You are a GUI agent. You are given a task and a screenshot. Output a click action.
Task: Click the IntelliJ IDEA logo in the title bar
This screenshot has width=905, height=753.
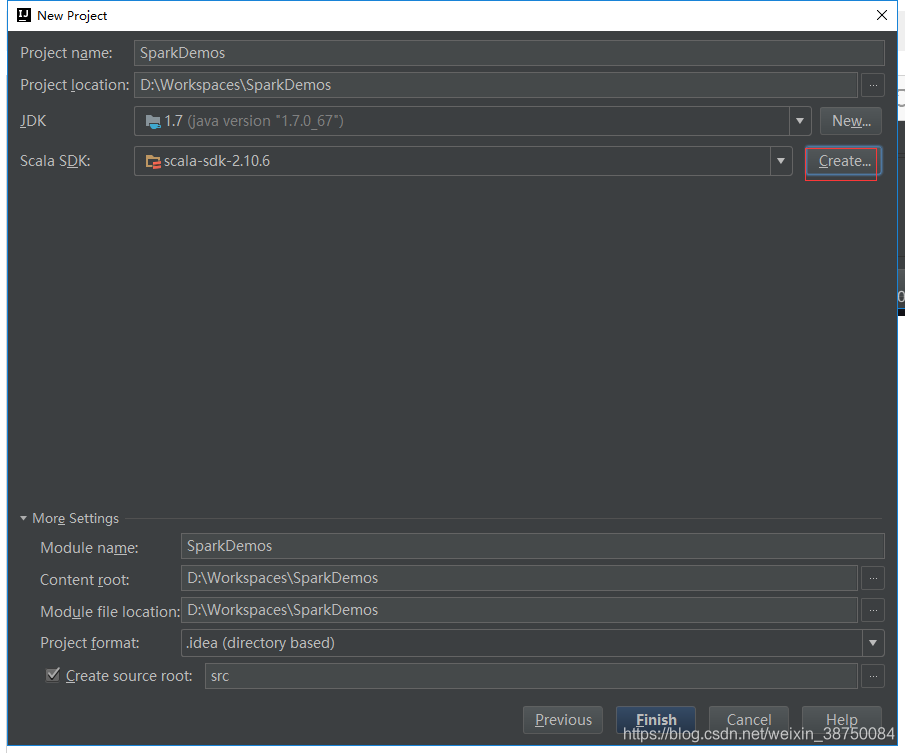[22, 15]
